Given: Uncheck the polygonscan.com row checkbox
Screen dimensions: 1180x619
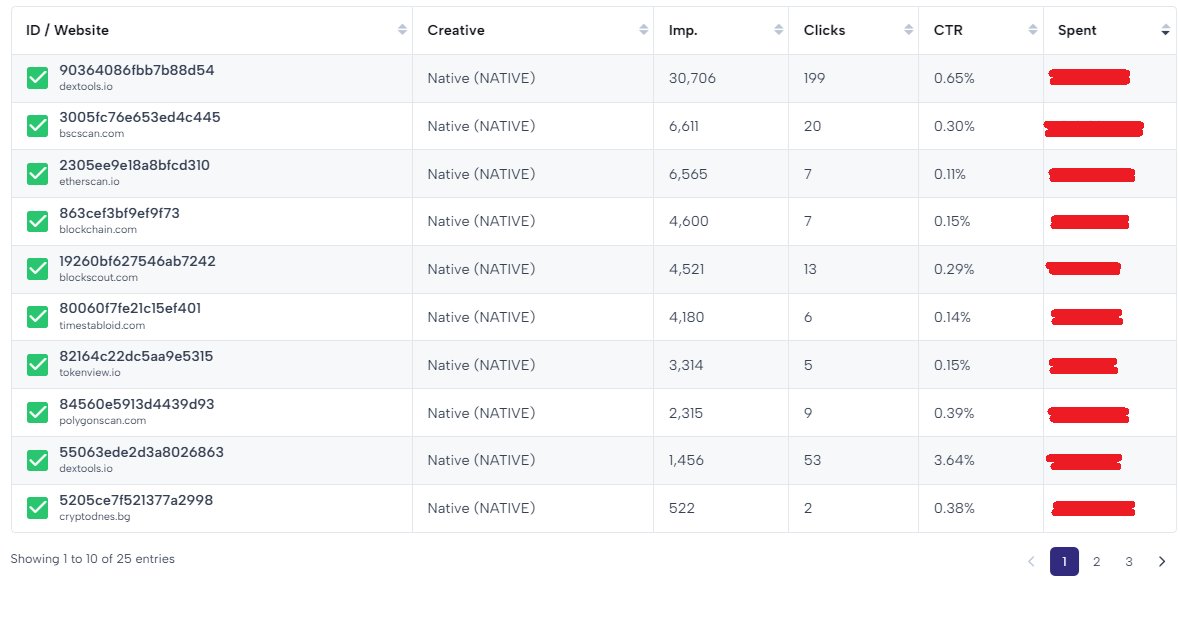Looking at the screenshot, I should pyautogui.click(x=38, y=412).
